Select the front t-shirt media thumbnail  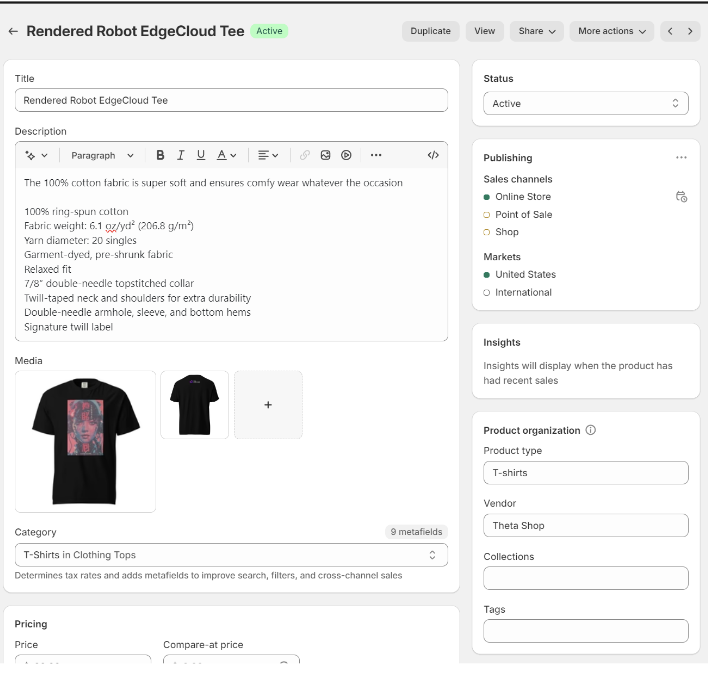tap(85, 442)
